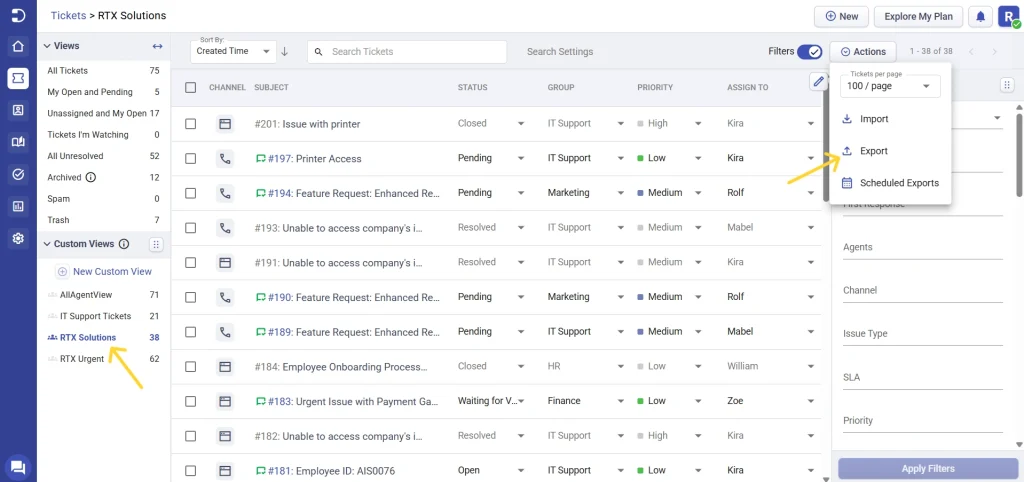
Task: Click the pencil edit columns icon
Action: tap(818, 82)
